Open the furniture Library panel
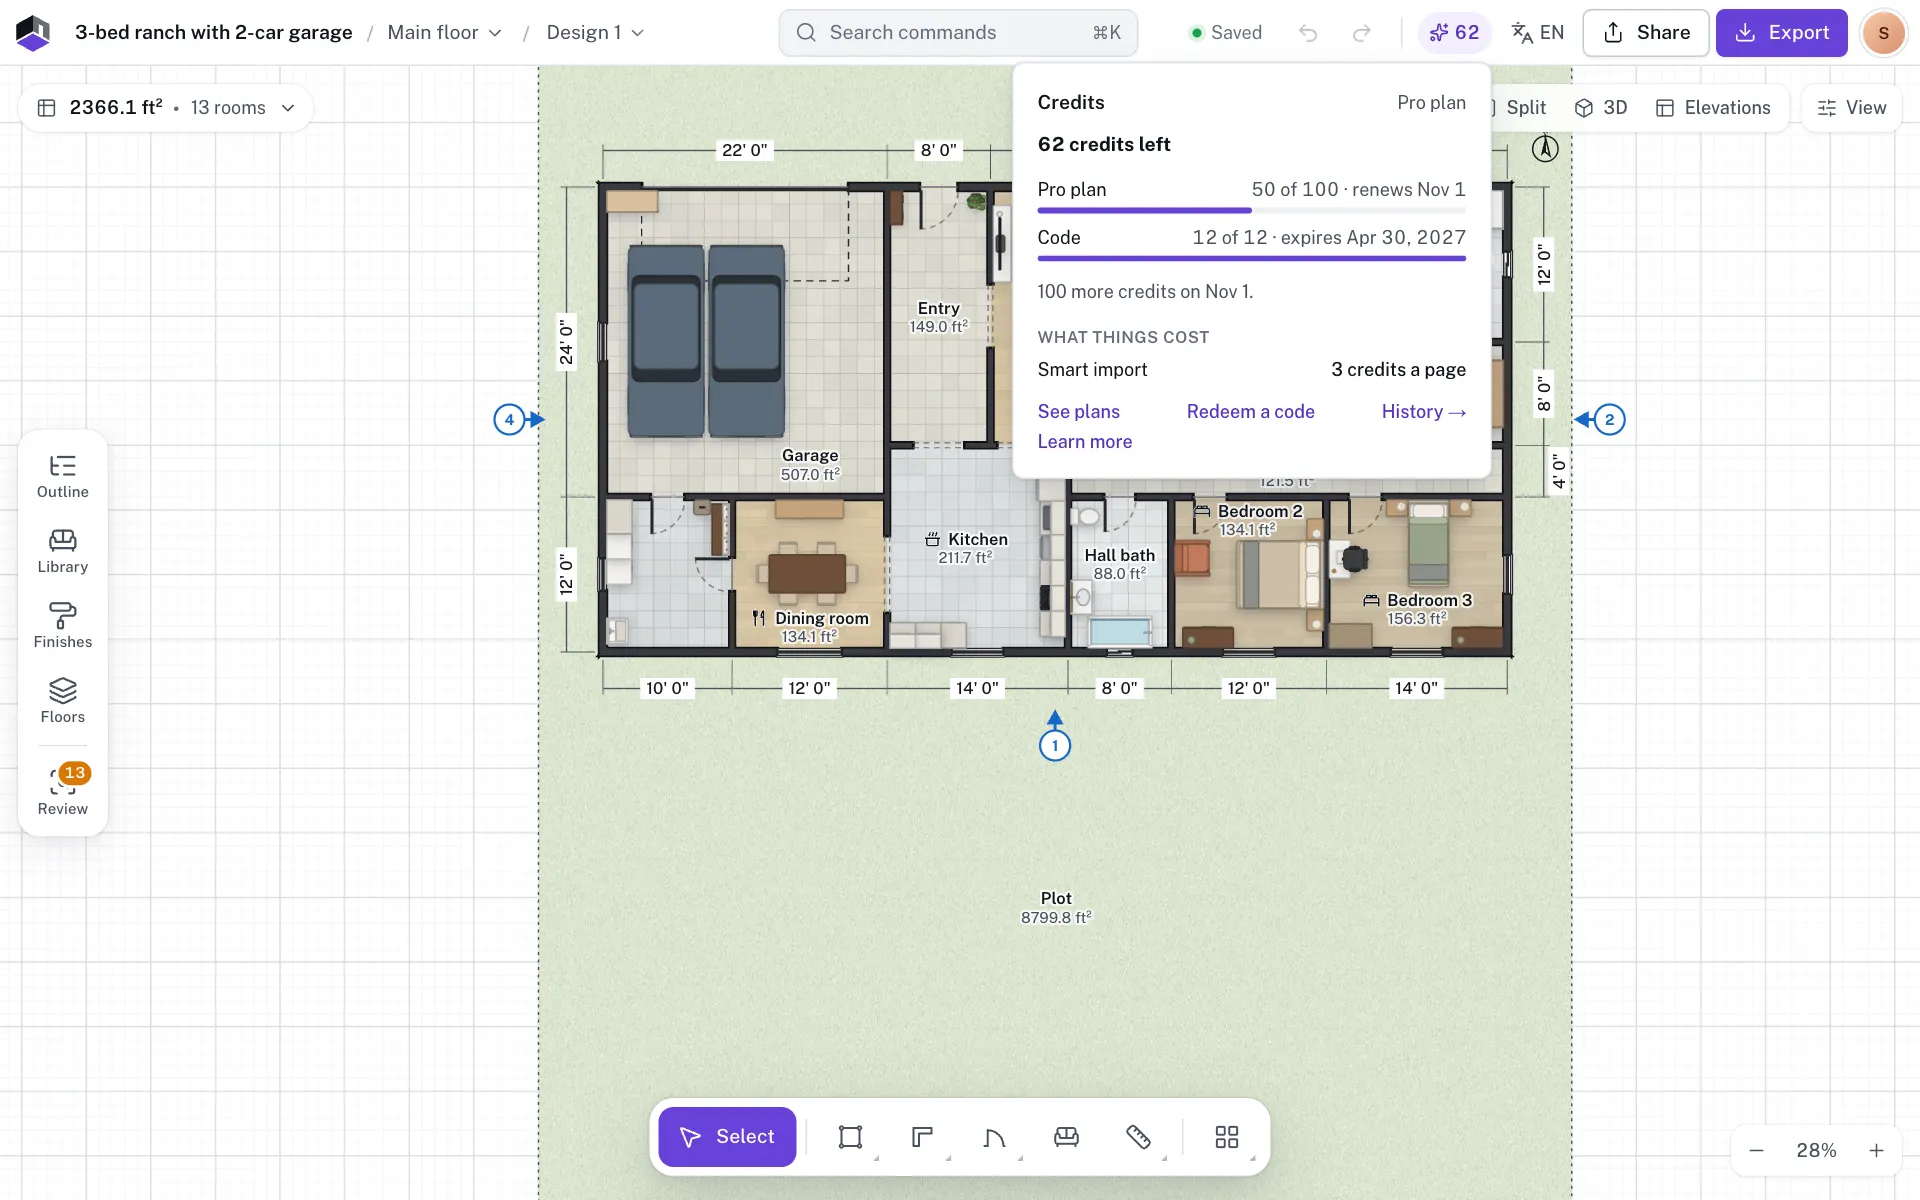1920x1200 pixels. [62, 552]
